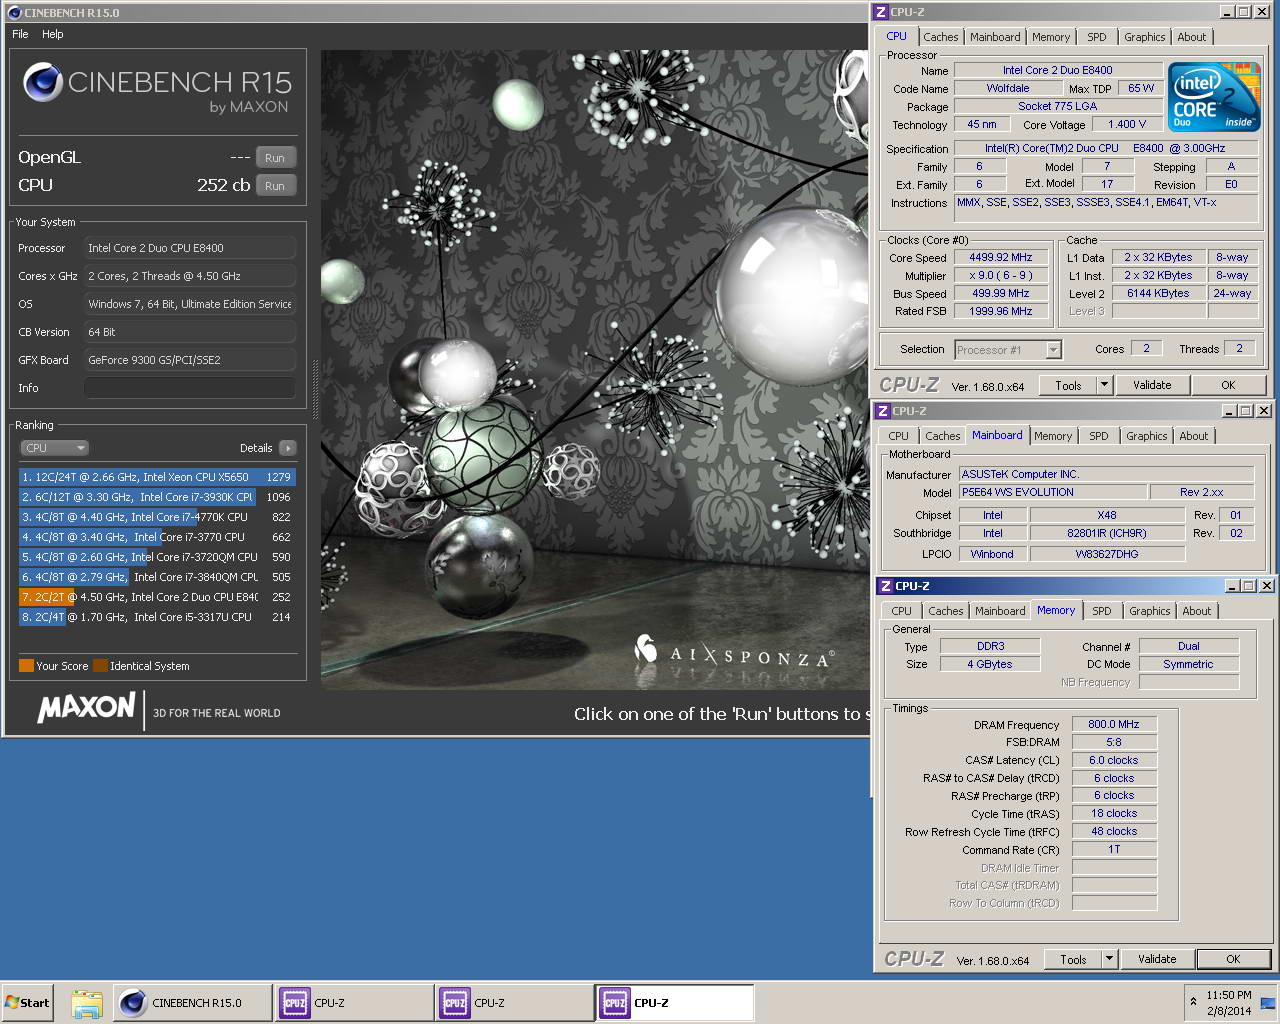Show hidden system tray icons
Image resolution: width=1280 pixels, height=1024 pixels.
tap(1193, 1001)
